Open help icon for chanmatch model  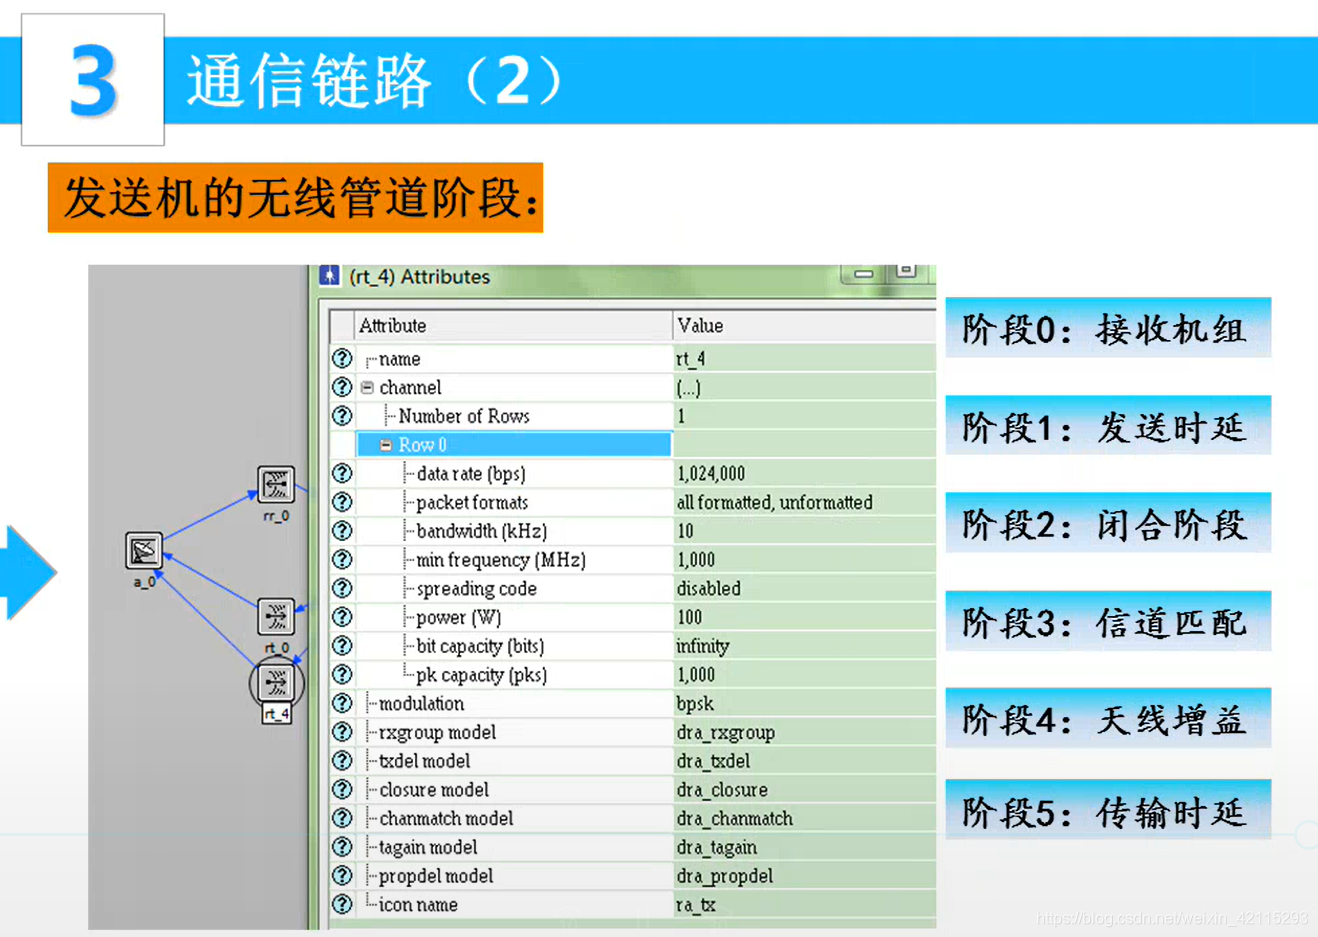342,818
